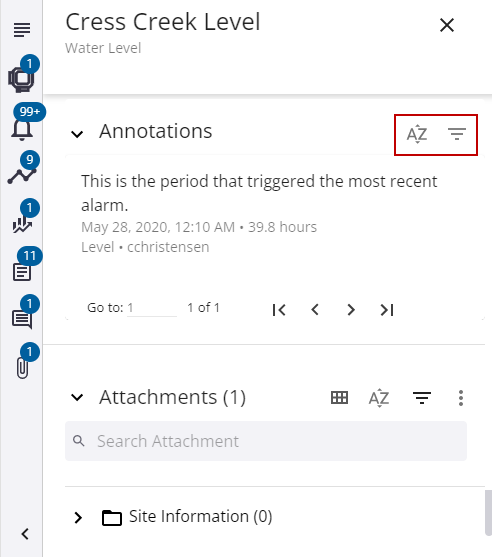The width and height of the screenshot is (492, 557).
Task: Click the Search Attachment field
Action: (266, 441)
